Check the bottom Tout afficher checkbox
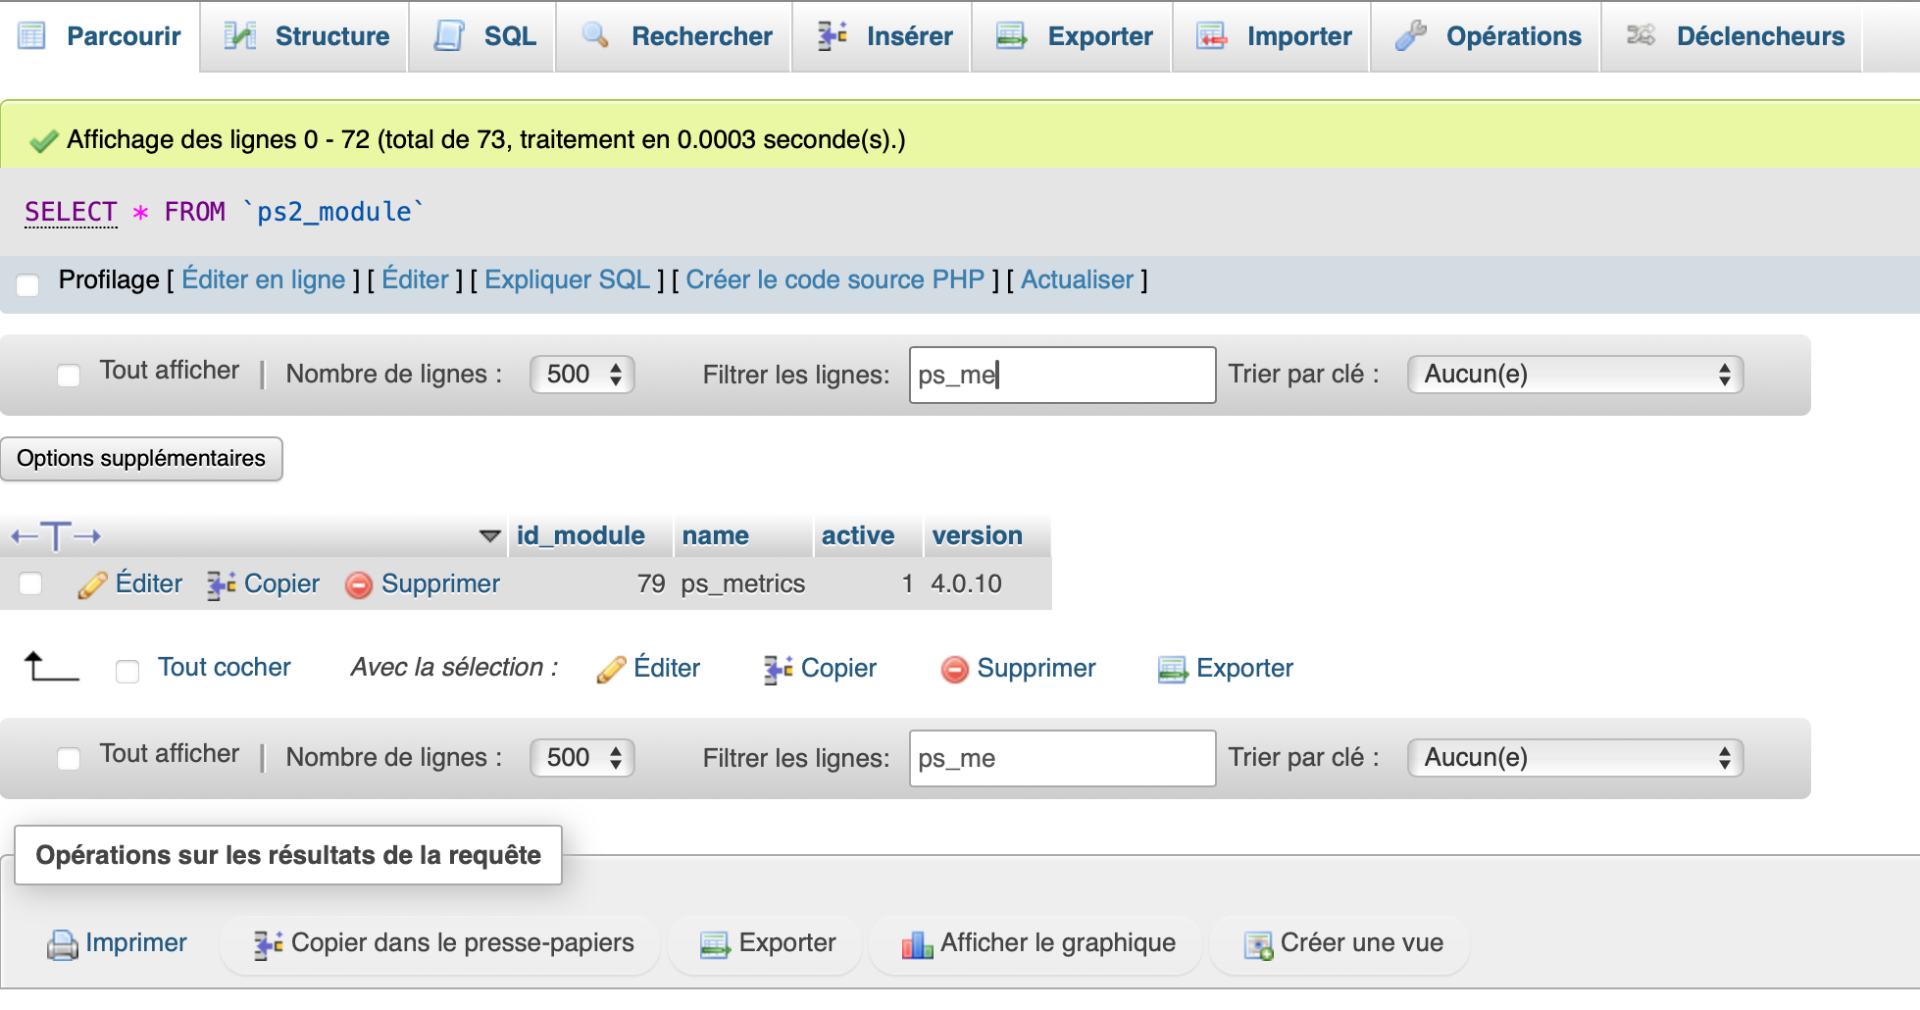 (x=68, y=758)
